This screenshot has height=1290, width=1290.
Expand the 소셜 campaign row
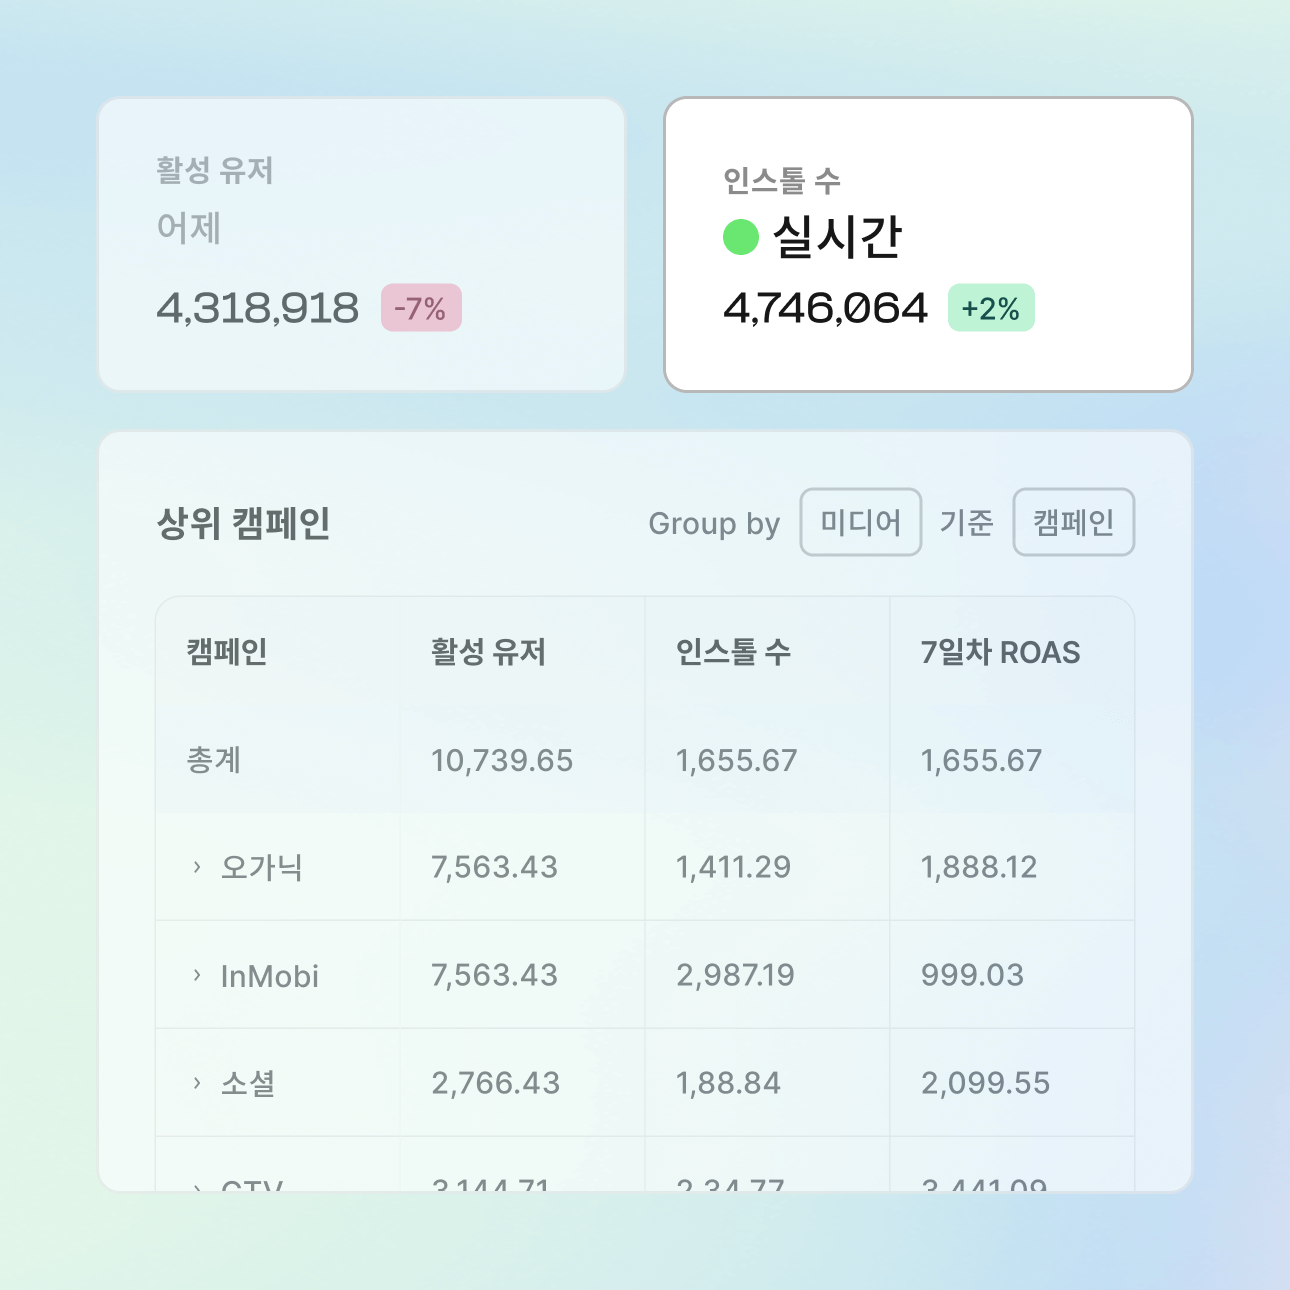point(197,1083)
